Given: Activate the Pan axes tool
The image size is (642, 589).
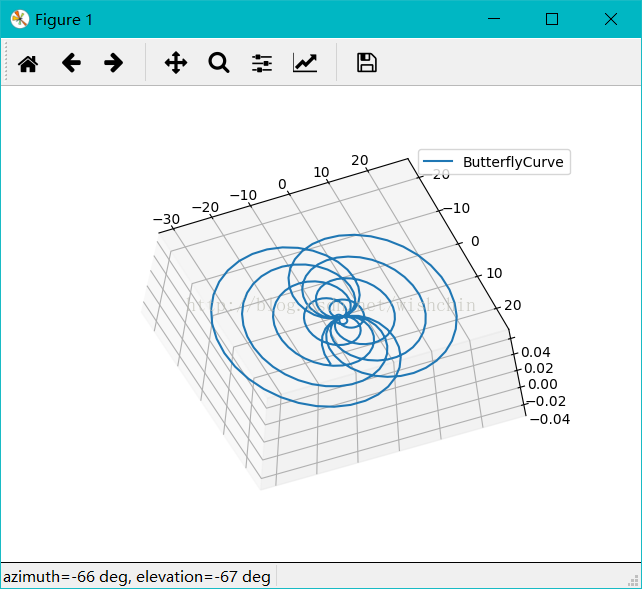Looking at the screenshot, I should tap(176, 63).
